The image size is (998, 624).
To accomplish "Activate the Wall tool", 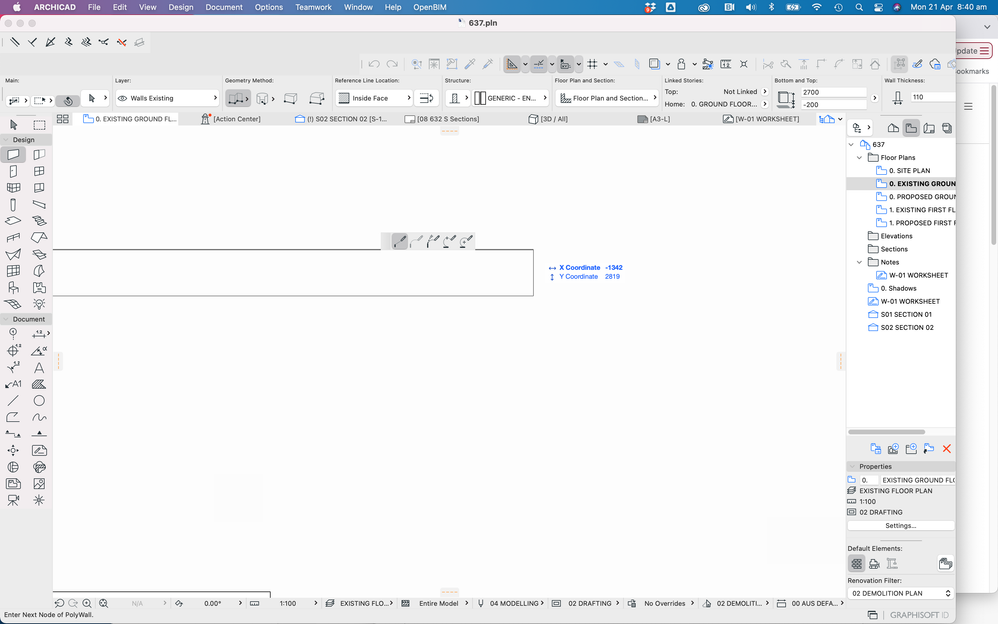I will click(13, 155).
